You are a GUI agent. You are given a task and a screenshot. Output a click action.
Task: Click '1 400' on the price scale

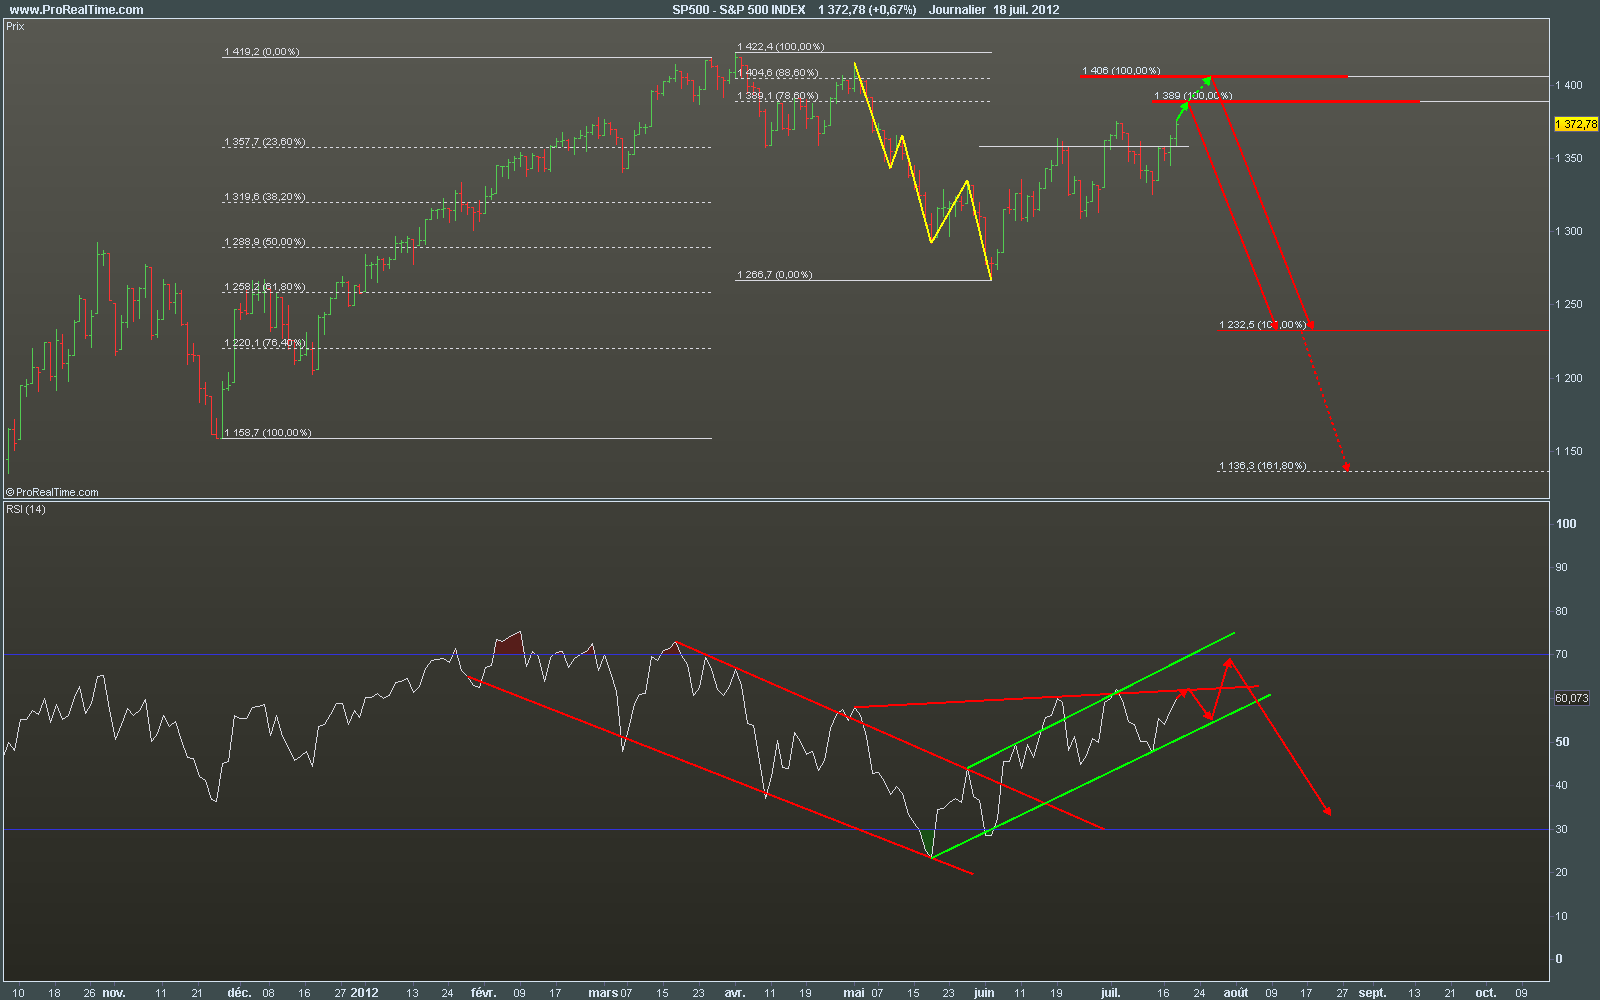(1569, 86)
